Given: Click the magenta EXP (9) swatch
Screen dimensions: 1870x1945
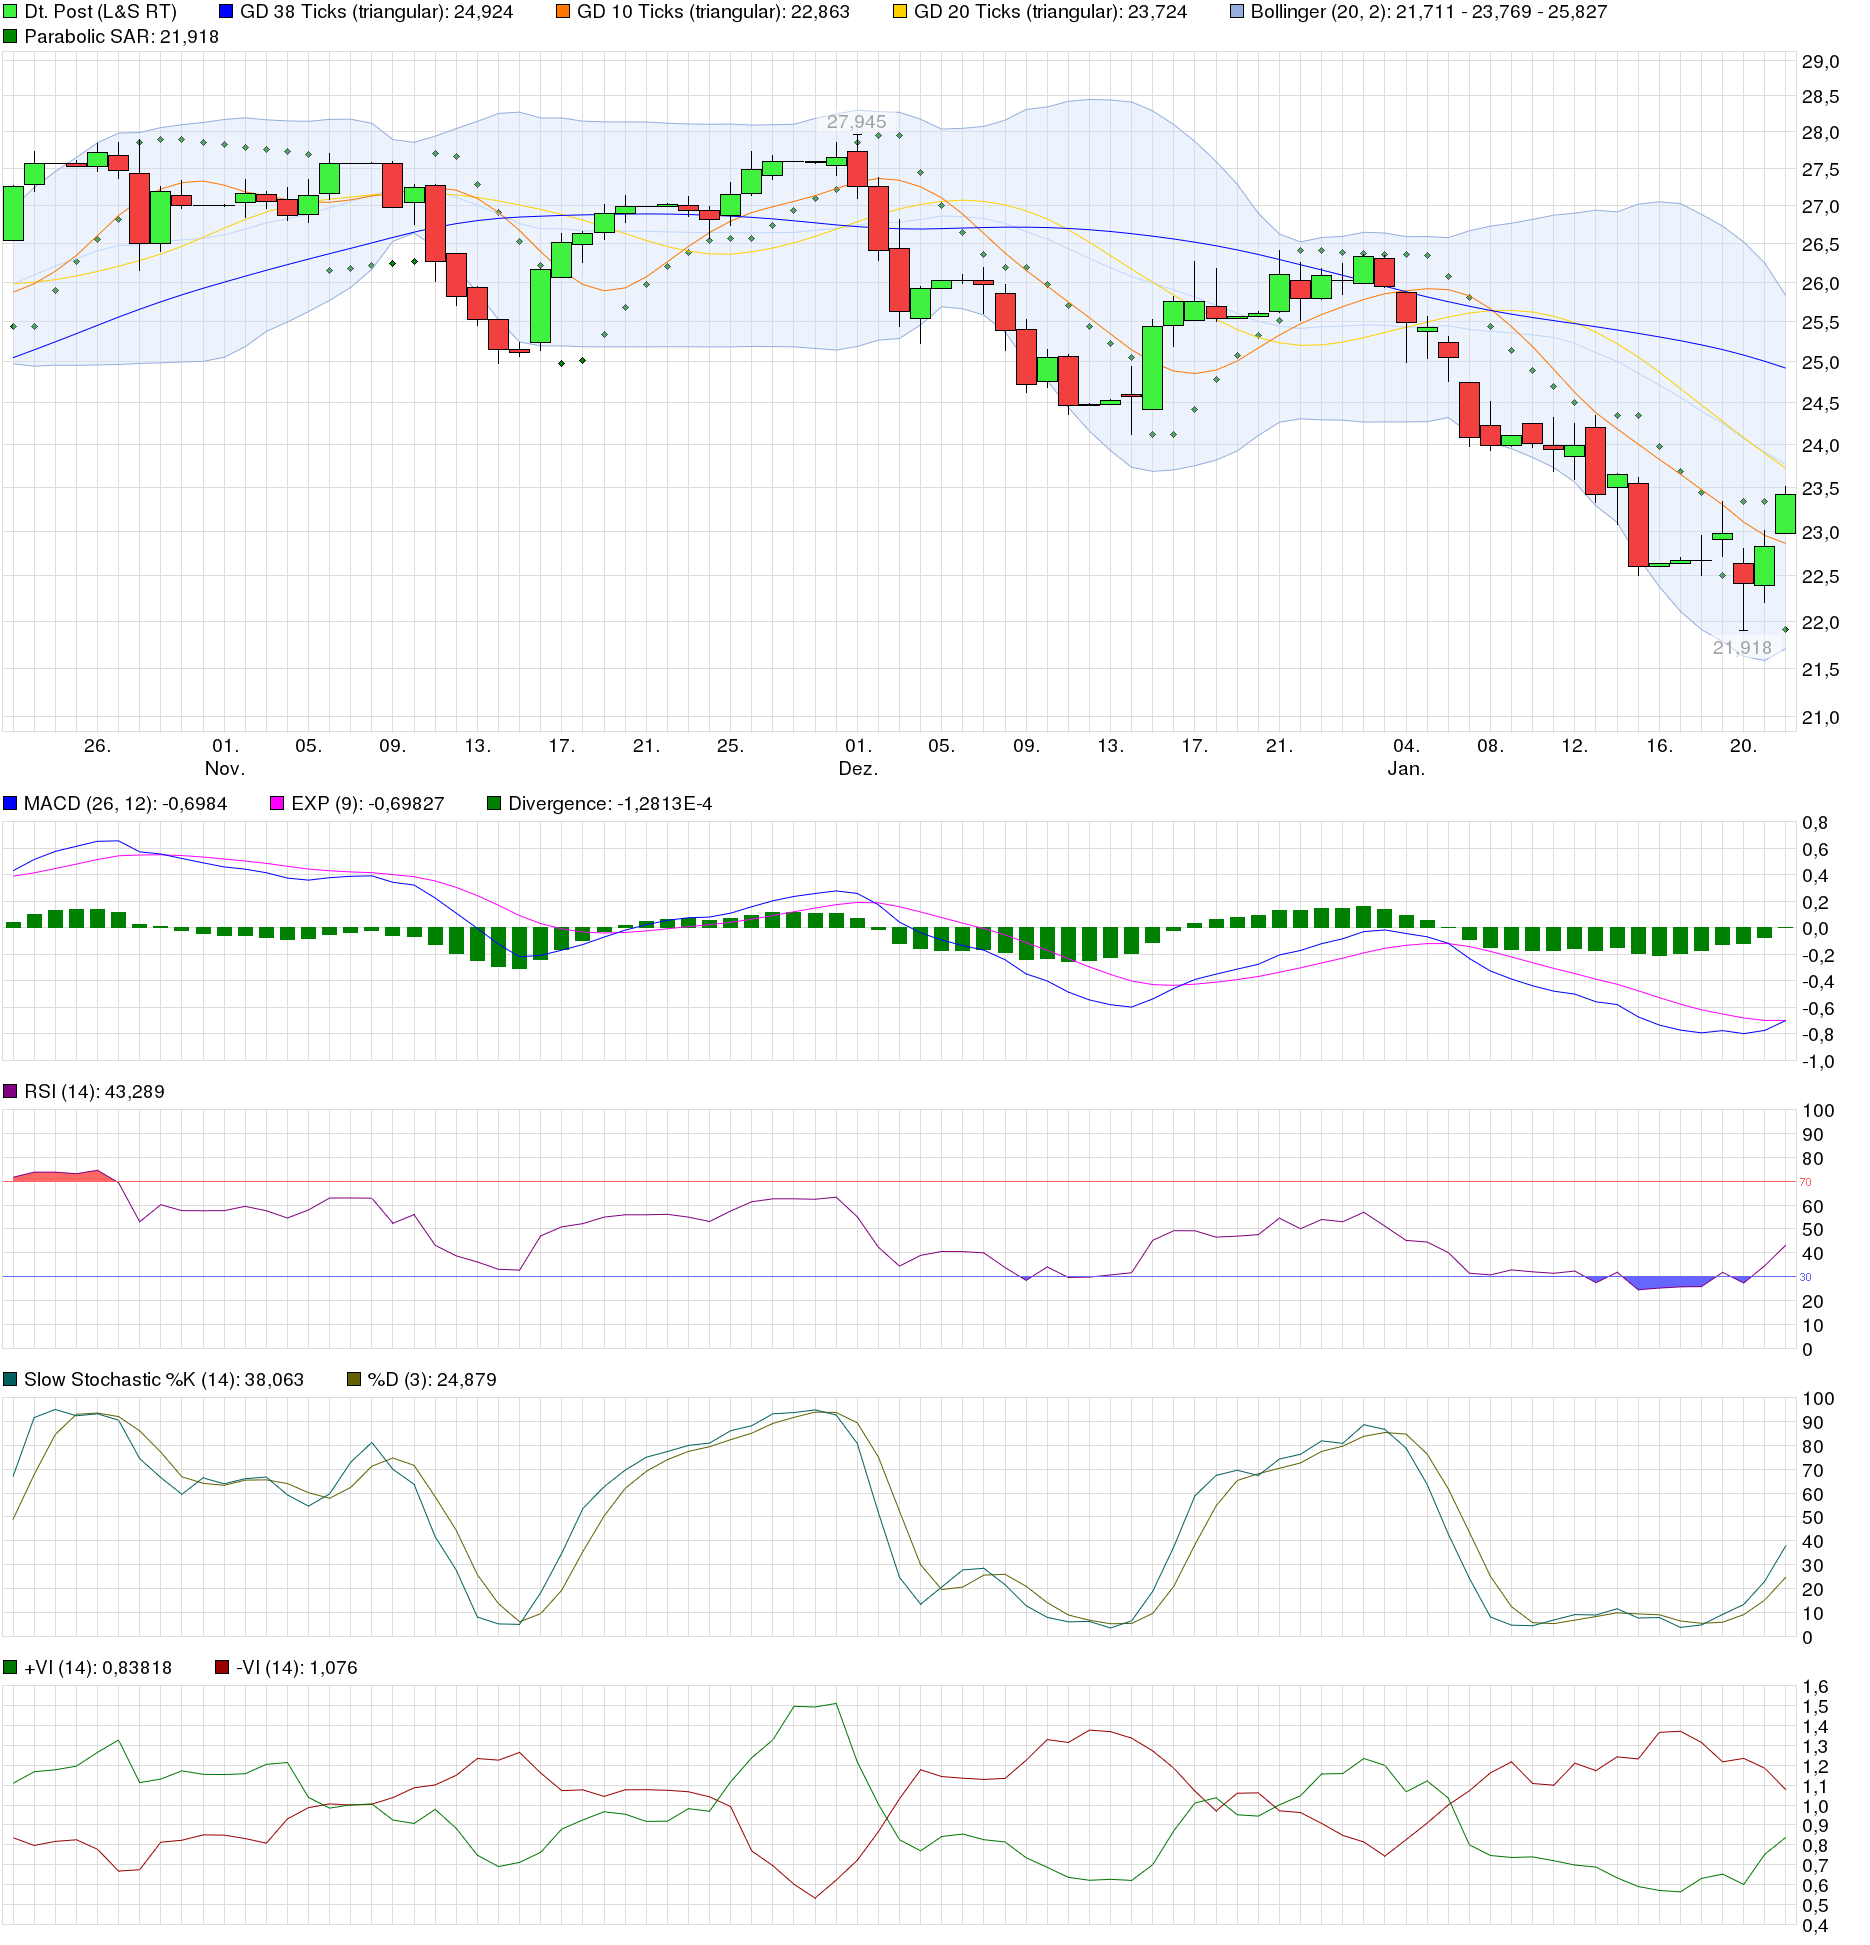Looking at the screenshot, I should pos(277,803).
